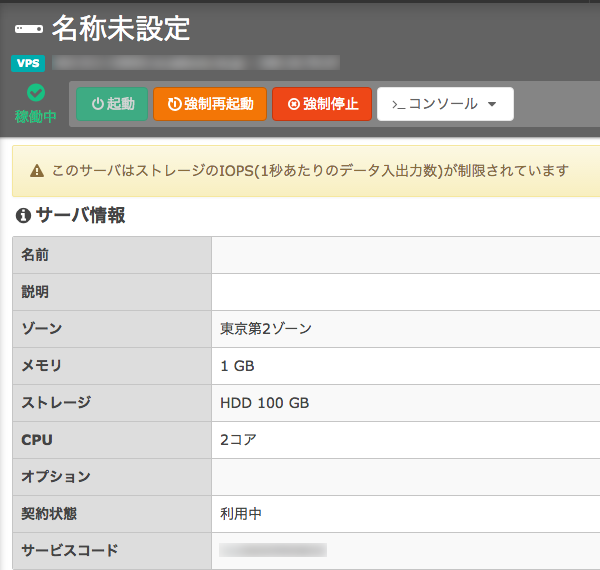The height and width of the screenshot is (570, 600).
Task: Click the 利用中 contract status value
Action: click(241, 514)
